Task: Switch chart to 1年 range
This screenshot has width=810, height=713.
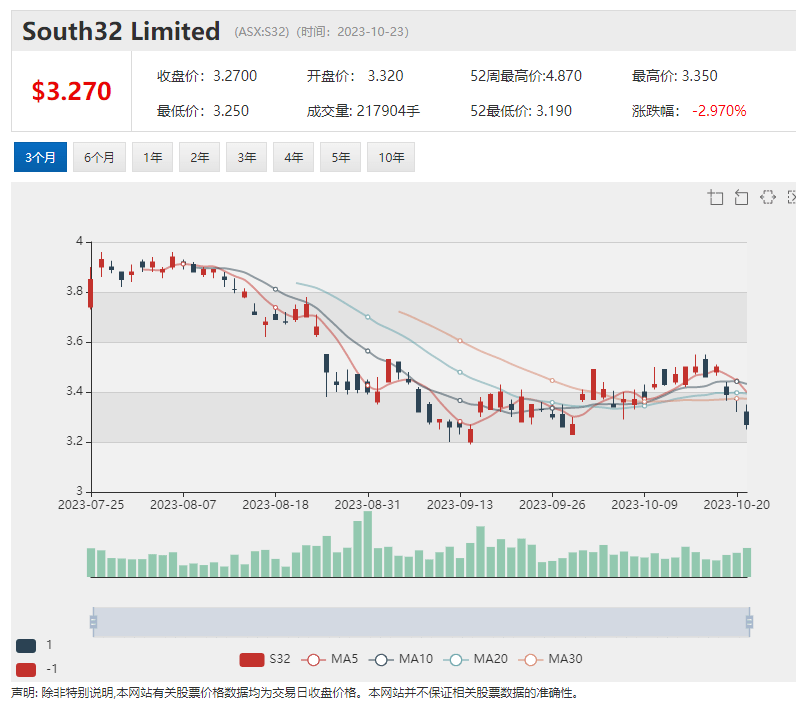Action: 153,157
